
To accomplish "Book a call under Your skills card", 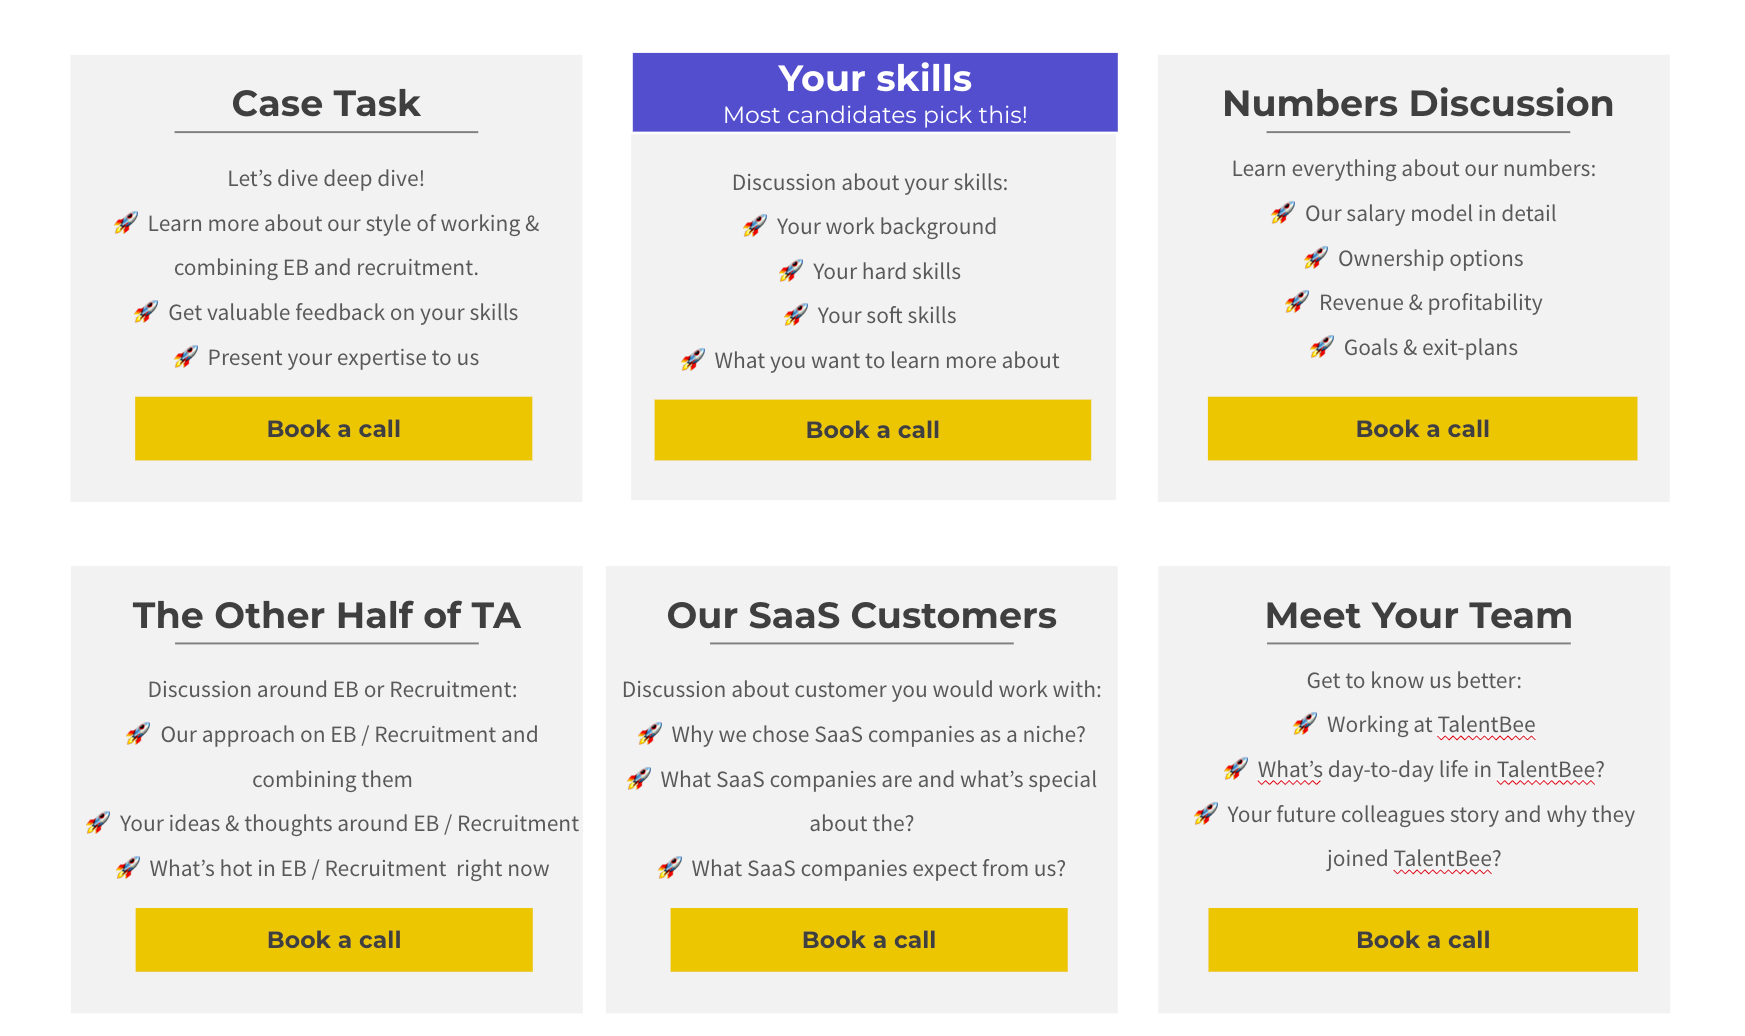I will (872, 430).
